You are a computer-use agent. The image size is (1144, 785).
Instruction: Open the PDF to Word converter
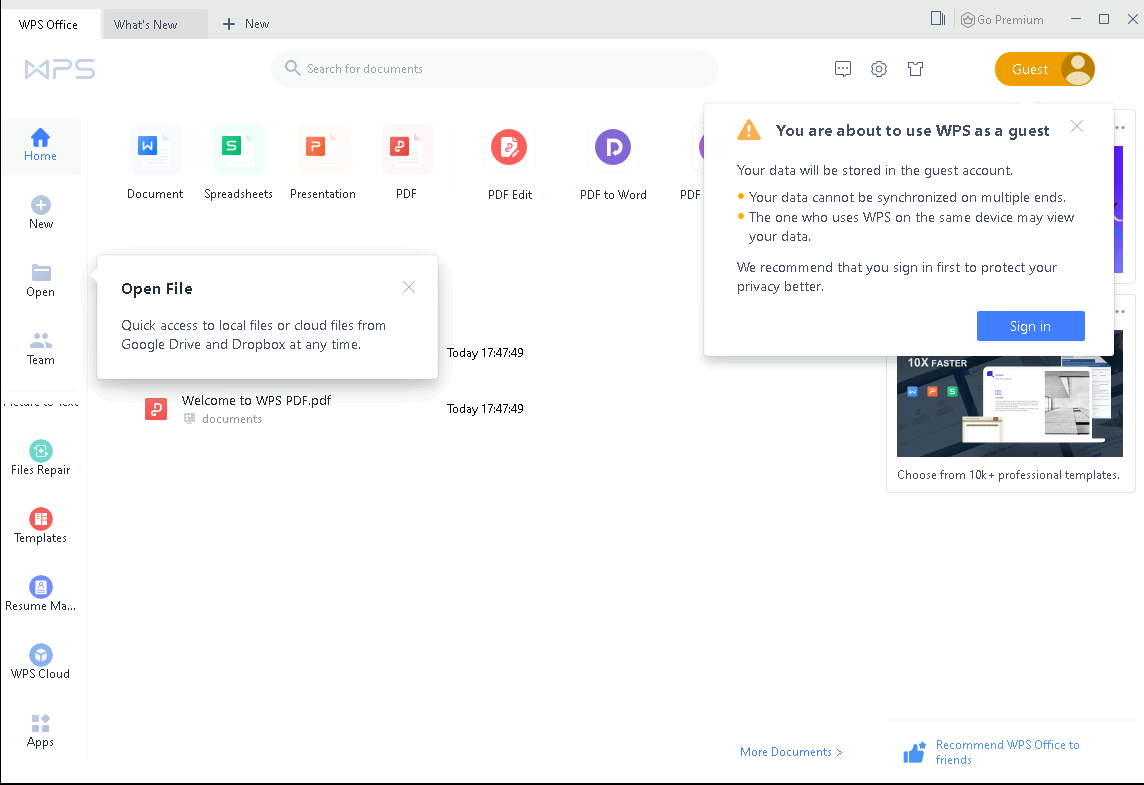[613, 148]
